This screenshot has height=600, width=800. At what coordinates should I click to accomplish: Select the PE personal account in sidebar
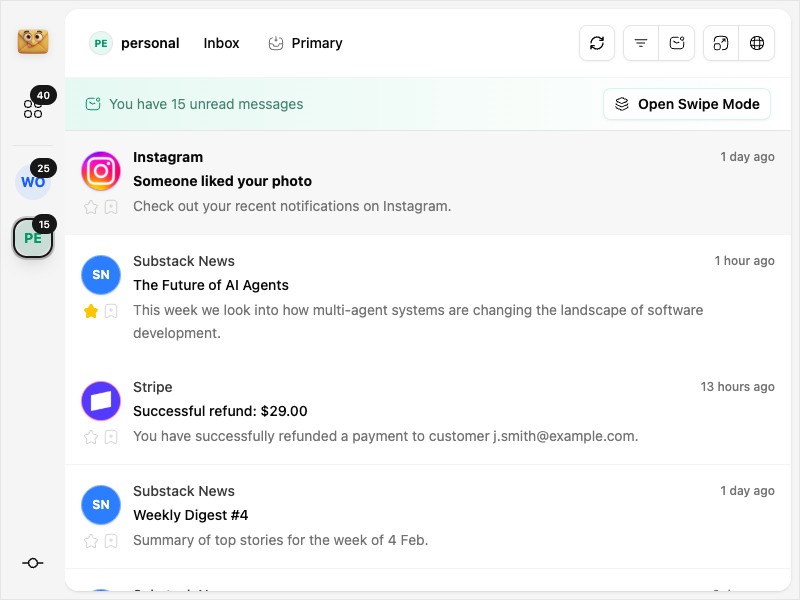point(33,238)
